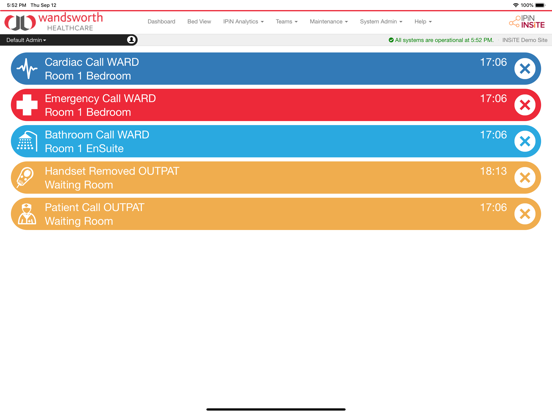552x414 pixels.
Task: Expand the System Admin menu
Action: click(x=381, y=21)
